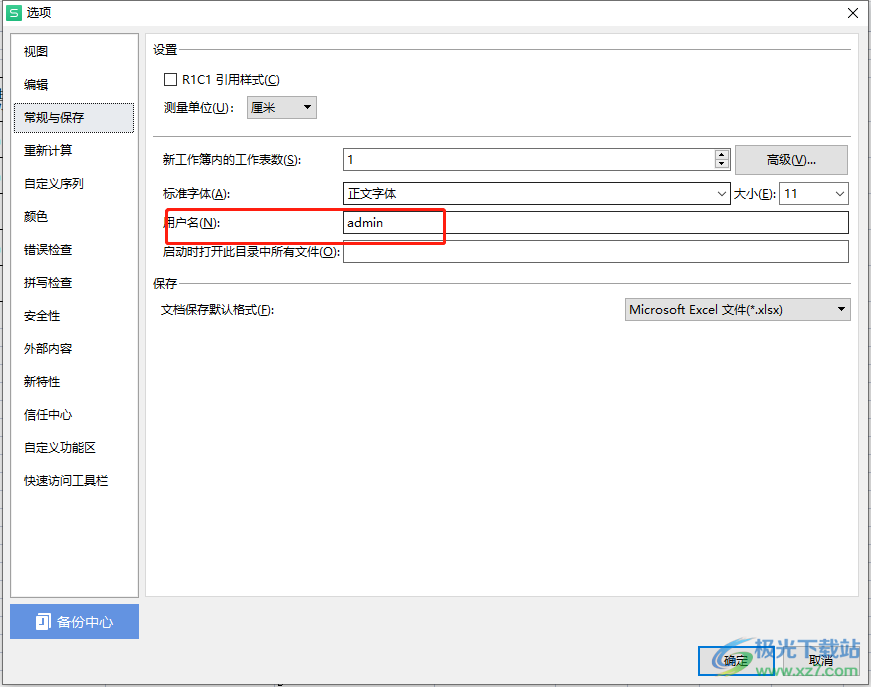Confirm the options with 确定
871x687 pixels.
tap(735, 661)
